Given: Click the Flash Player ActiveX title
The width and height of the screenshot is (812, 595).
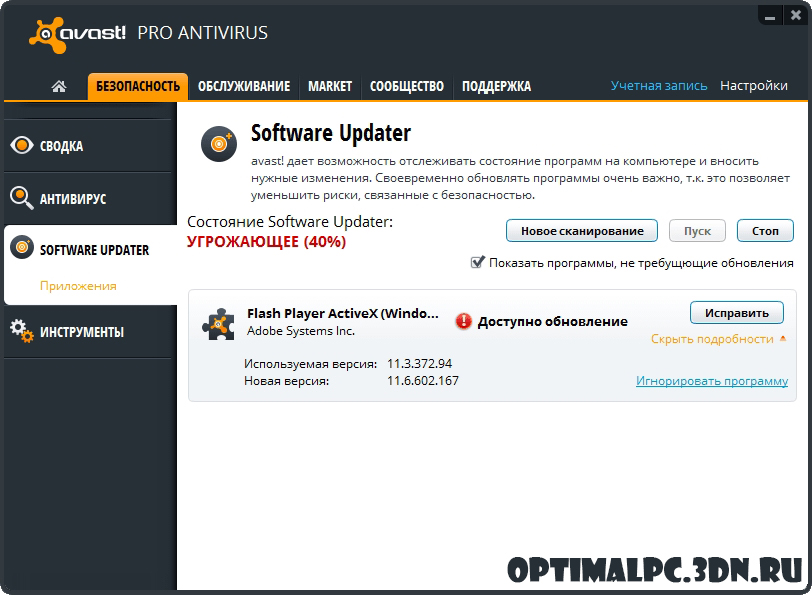Looking at the screenshot, I should pyautogui.click(x=342, y=314).
